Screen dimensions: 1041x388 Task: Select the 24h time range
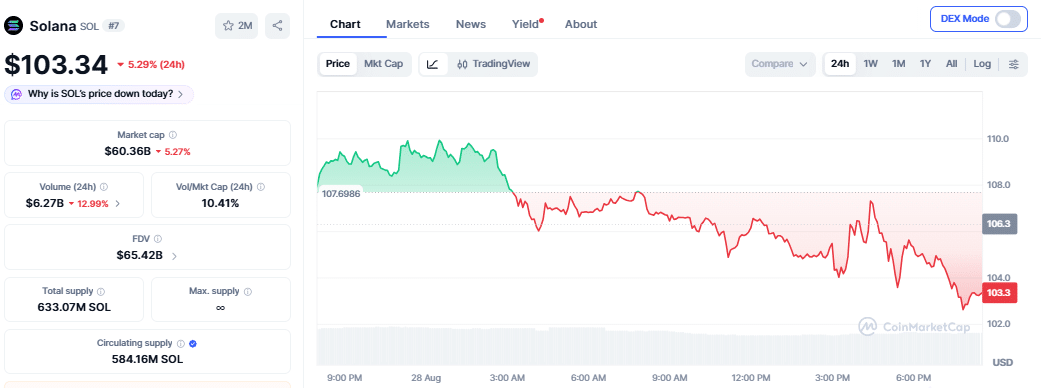coord(840,64)
